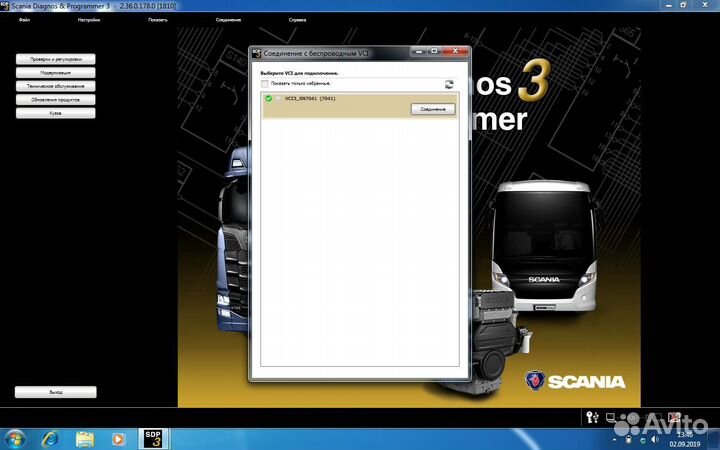This screenshot has width=720, height=450.
Task: Select the SDP3 taskbar button
Action: (153, 439)
